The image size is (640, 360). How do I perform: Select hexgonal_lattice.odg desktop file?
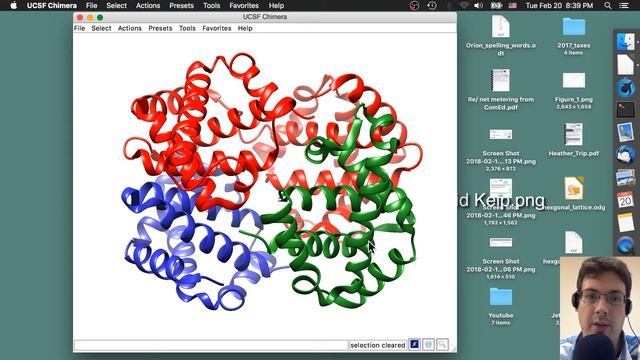tap(573, 193)
